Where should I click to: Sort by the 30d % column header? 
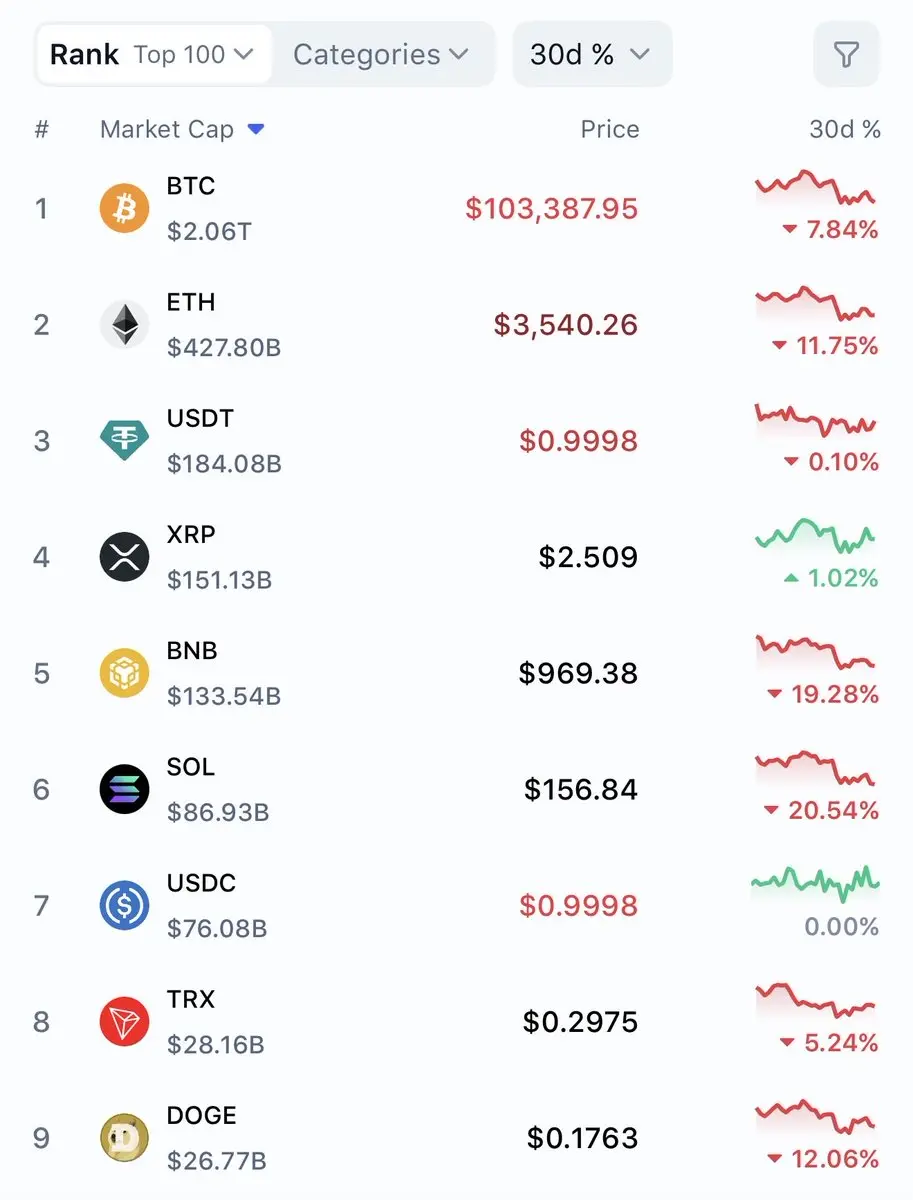pyautogui.click(x=845, y=129)
